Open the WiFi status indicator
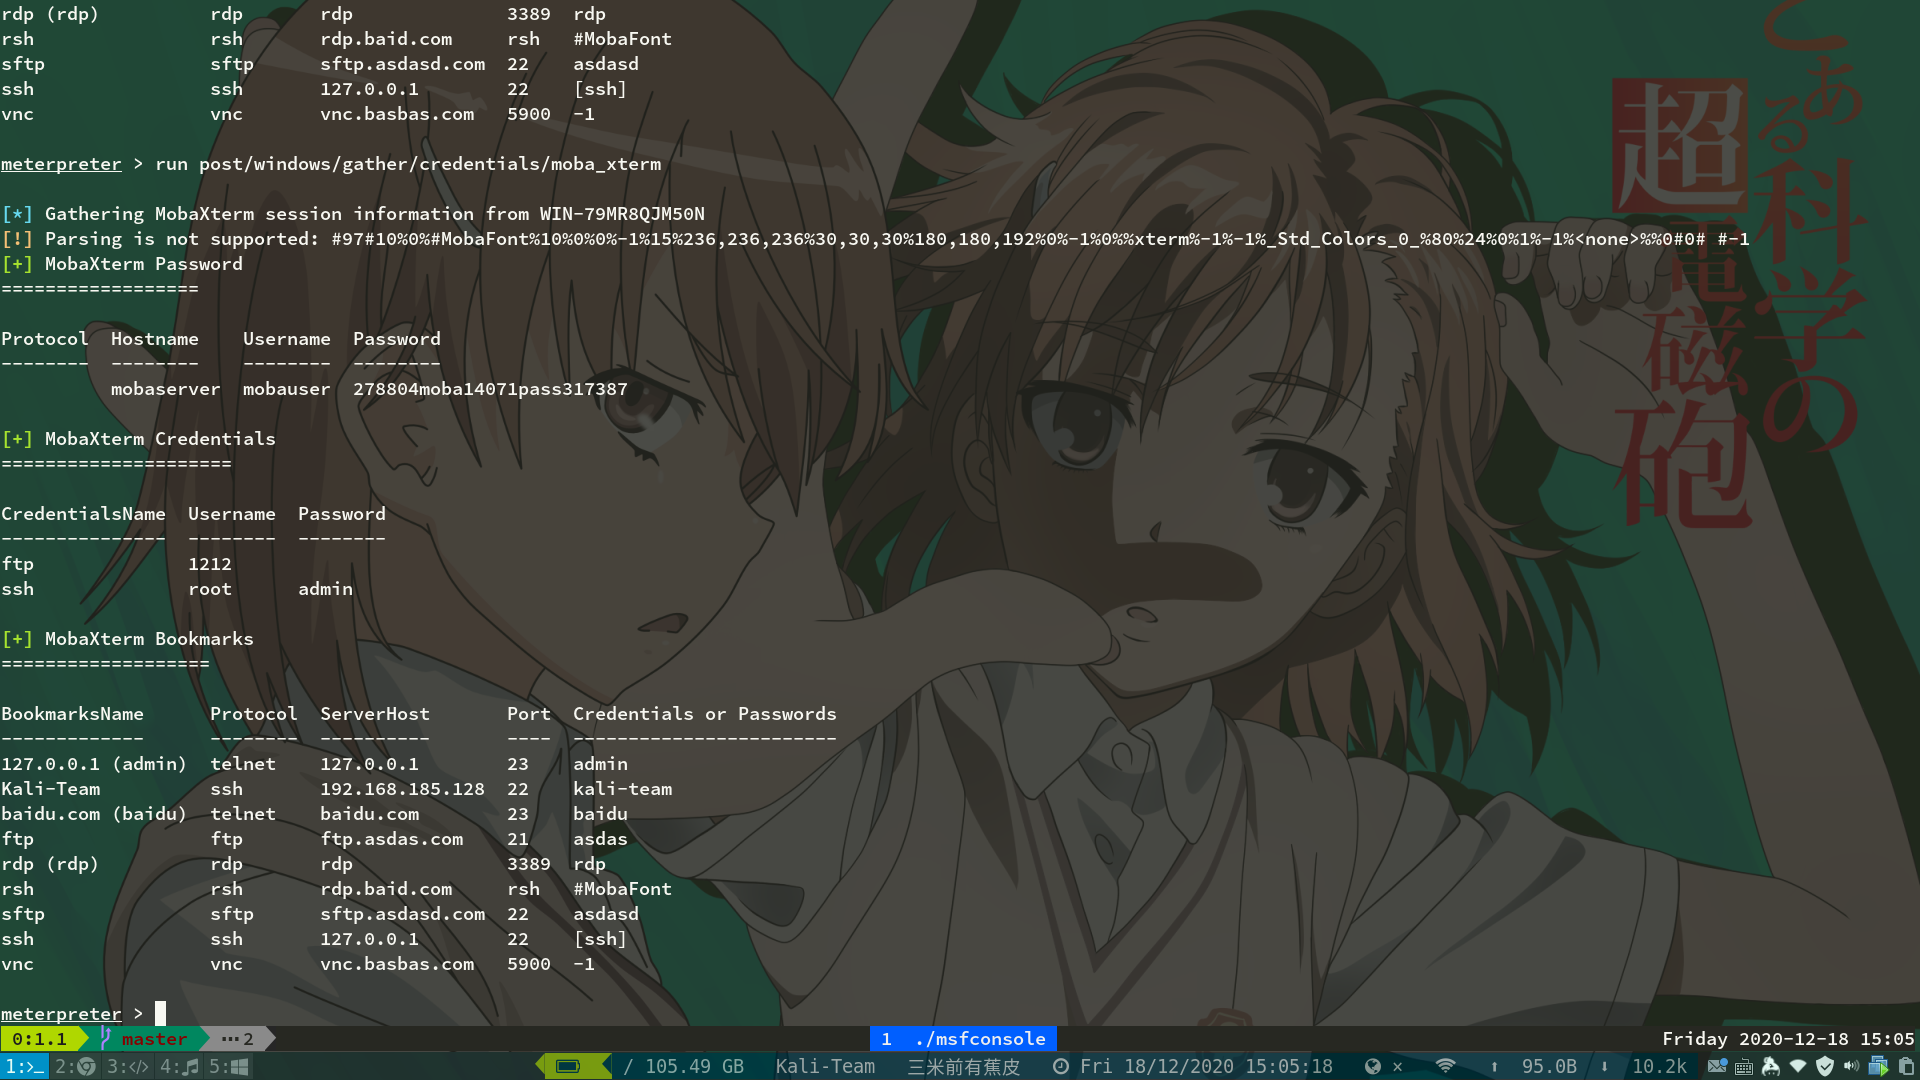The image size is (1920, 1080). point(1445,1067)
